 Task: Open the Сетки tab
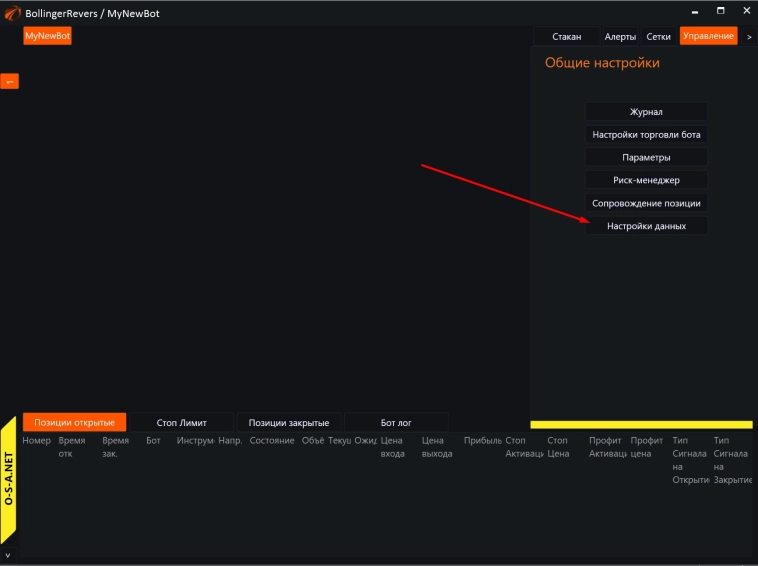point(658,36)
